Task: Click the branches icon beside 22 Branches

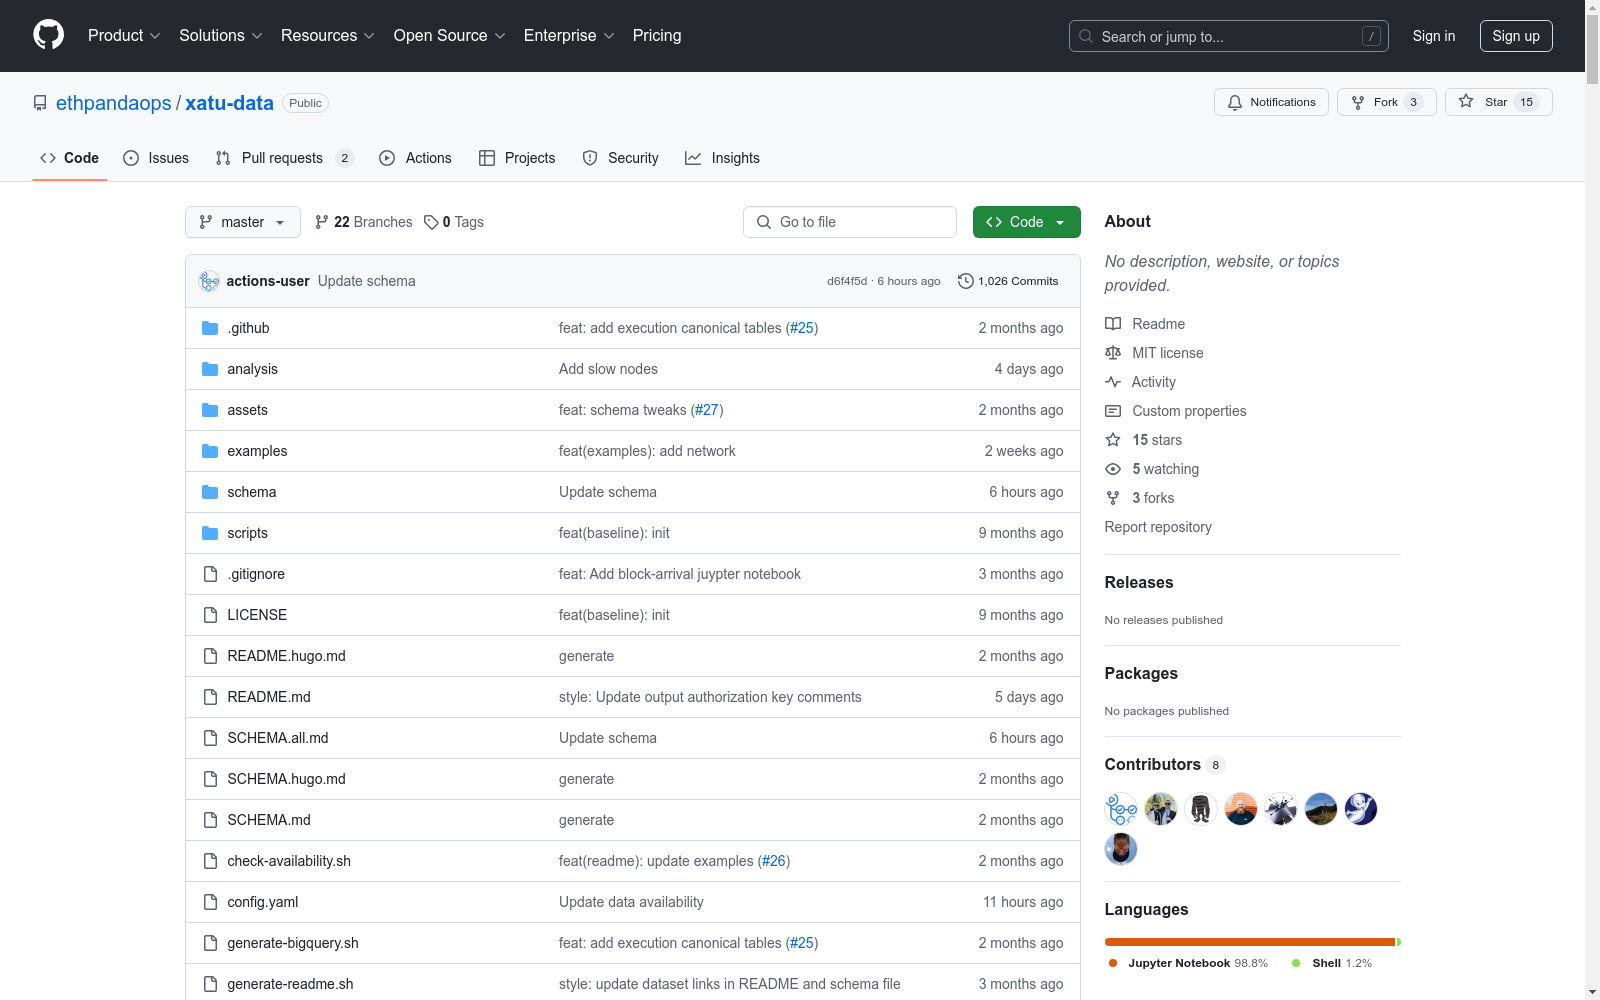Action: click(322, 222)
